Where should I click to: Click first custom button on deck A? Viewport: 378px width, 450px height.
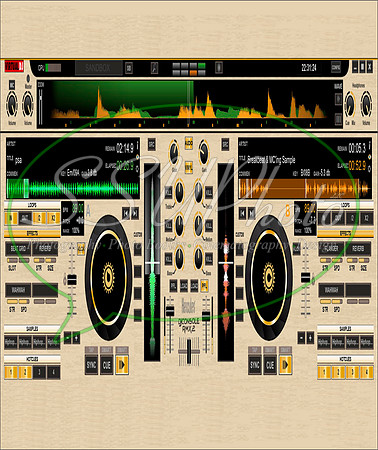[x=138, y=250]
